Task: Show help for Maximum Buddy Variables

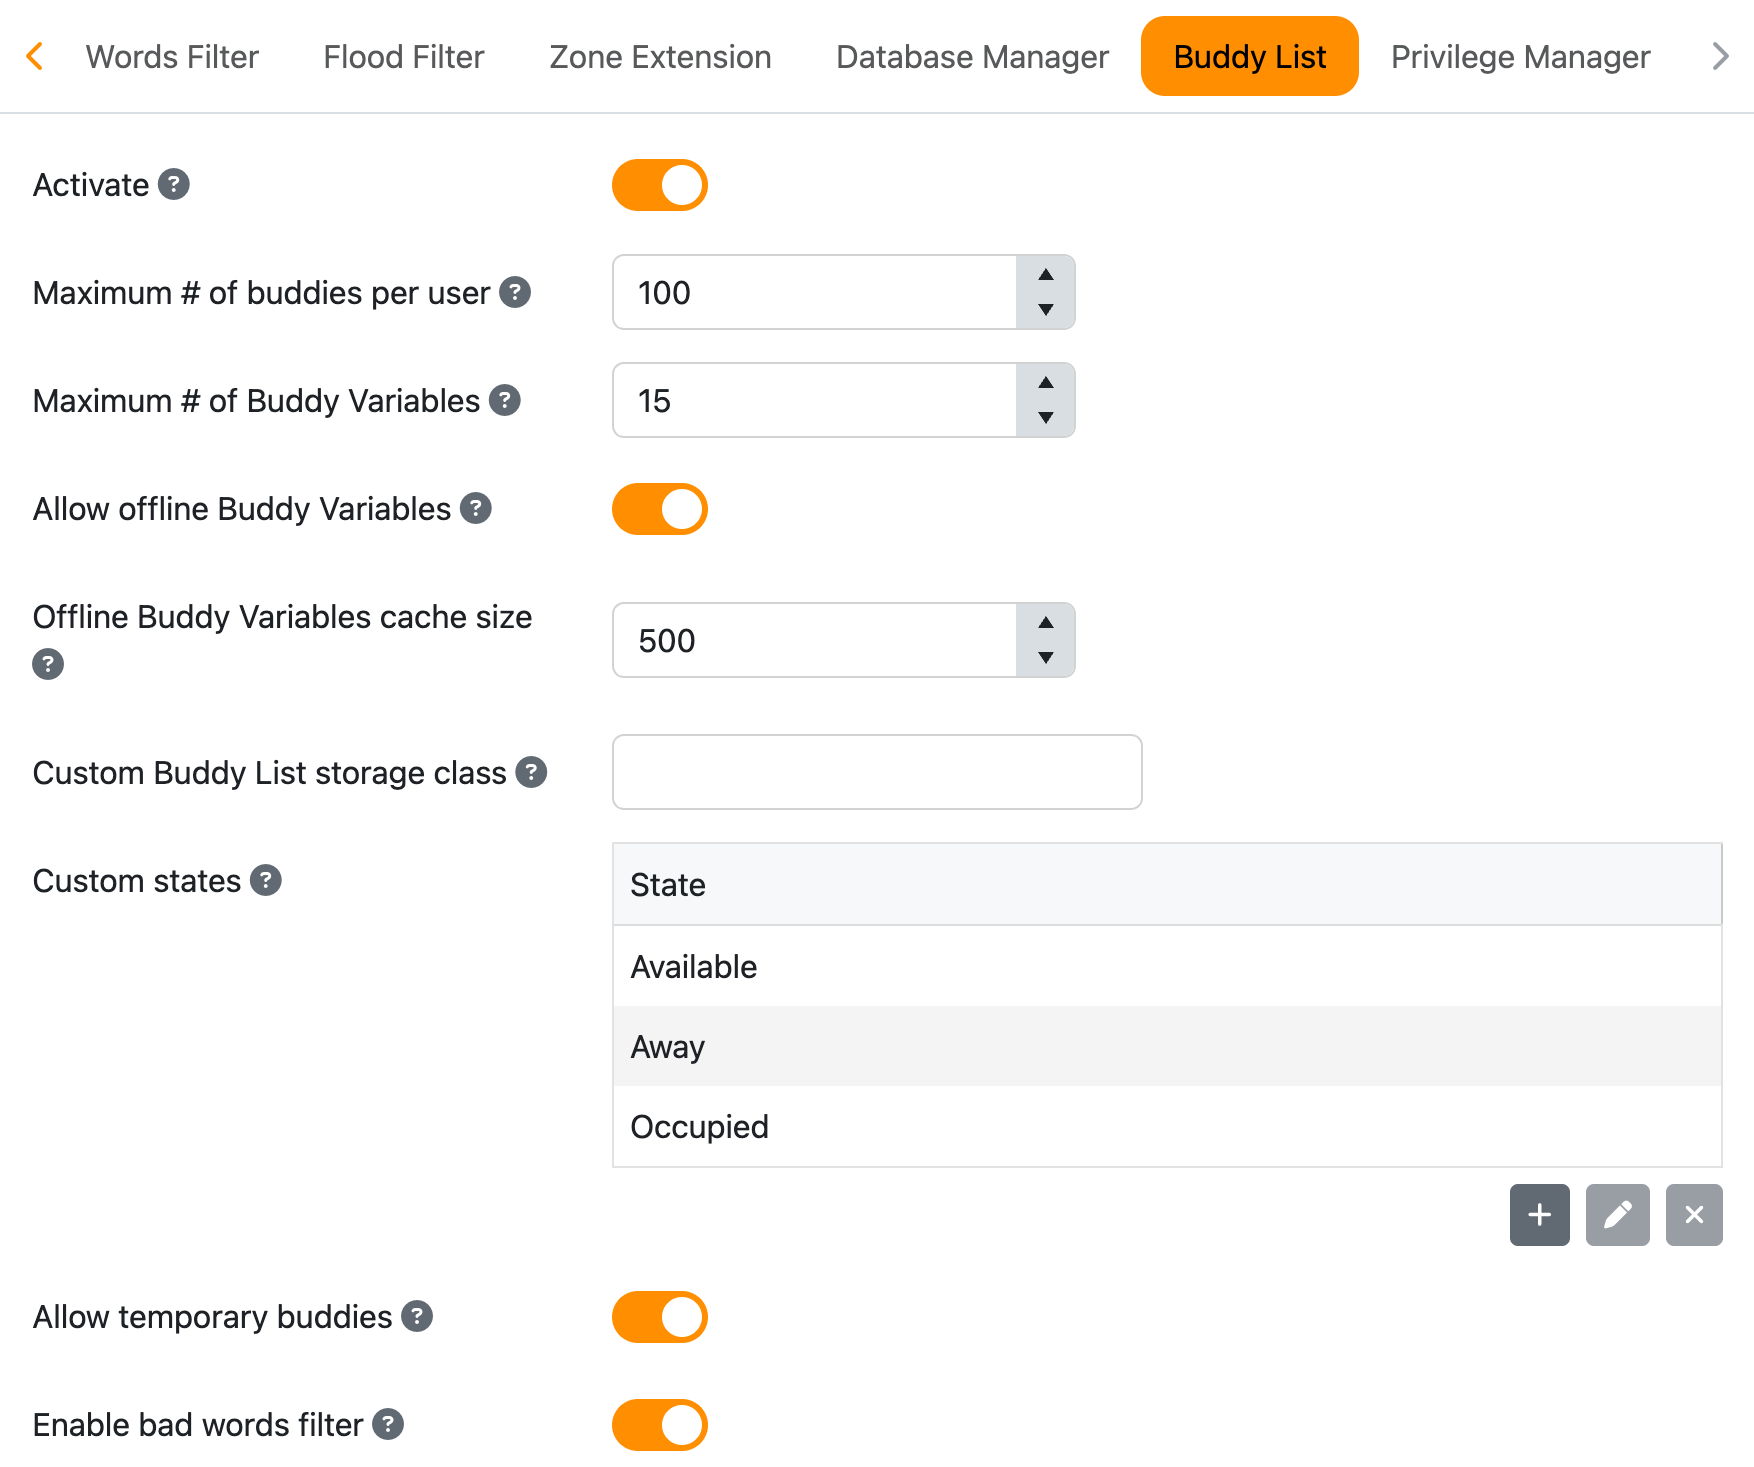Action: click(x=505, y=401)
